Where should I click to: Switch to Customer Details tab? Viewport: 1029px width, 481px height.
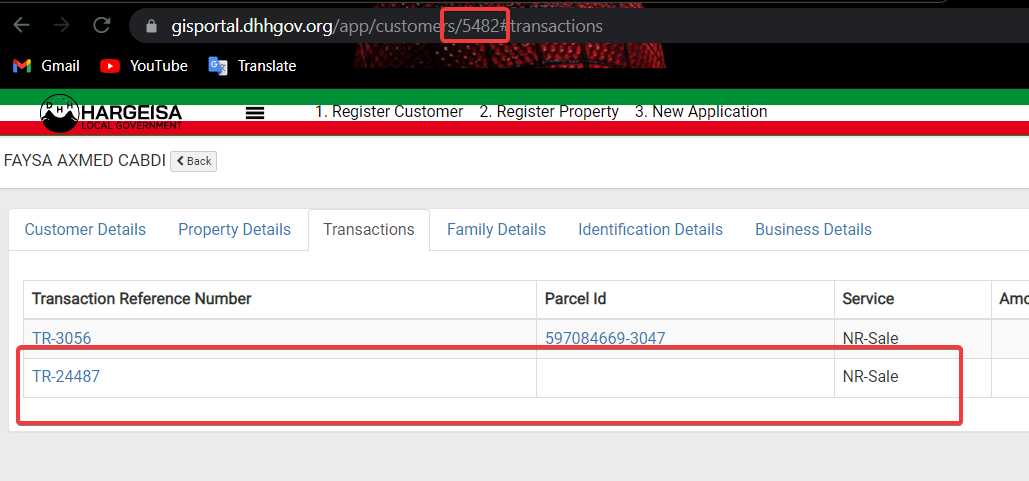coord(85,230)
